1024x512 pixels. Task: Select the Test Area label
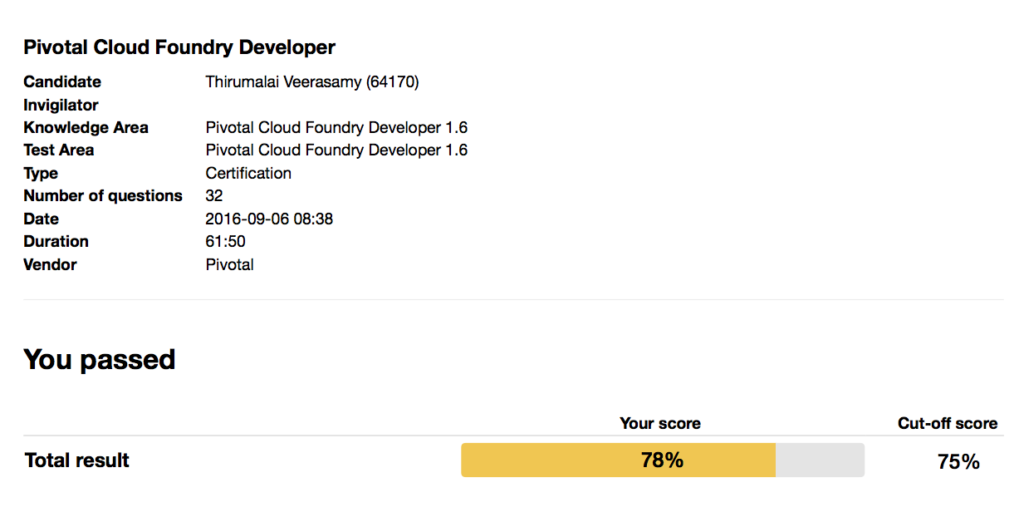coord(59,150)
